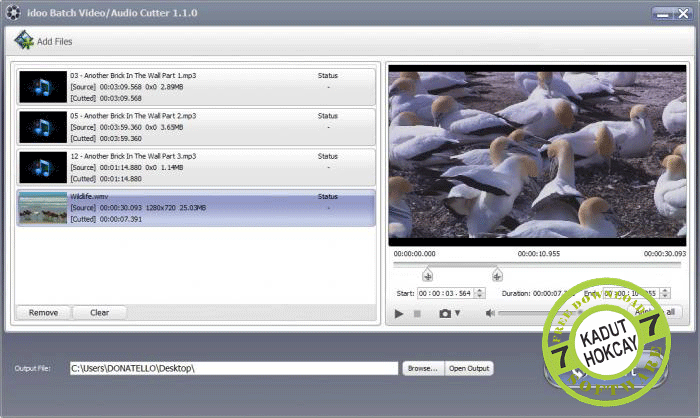700x418 pixels.
Task: Click the 1280x720 resolution text
Action: [x=160, y=208]
